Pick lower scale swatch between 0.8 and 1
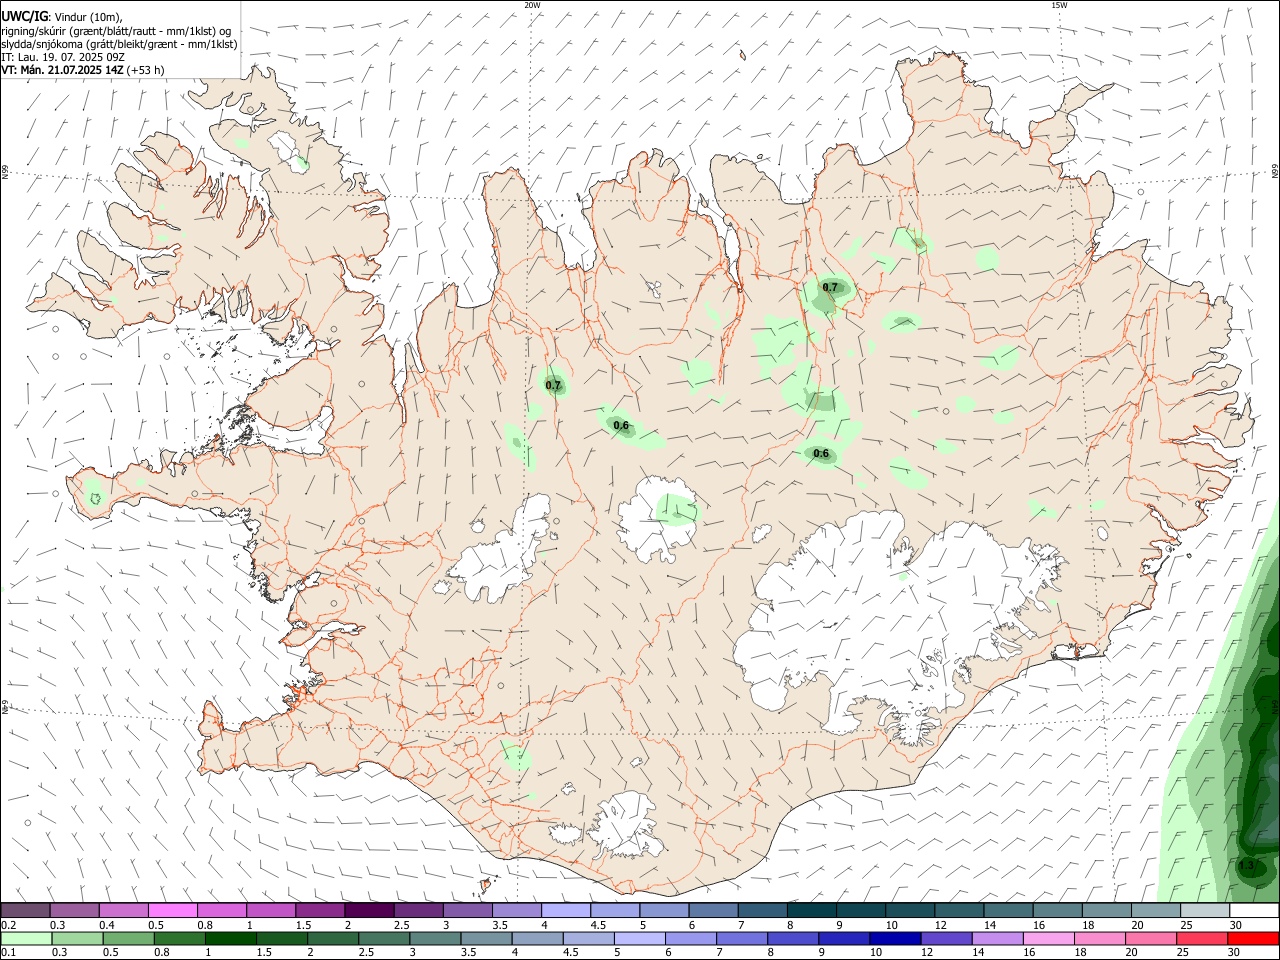 179,938
